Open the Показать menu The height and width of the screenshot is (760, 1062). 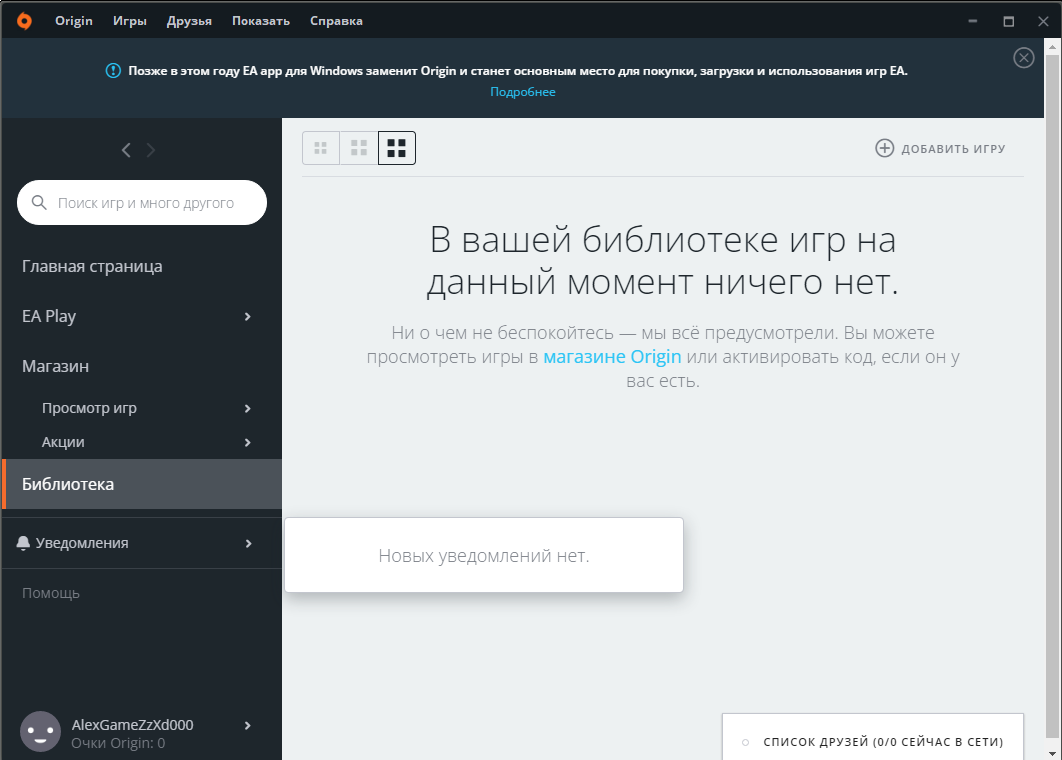pyautogui.click(x=261, y=21)
